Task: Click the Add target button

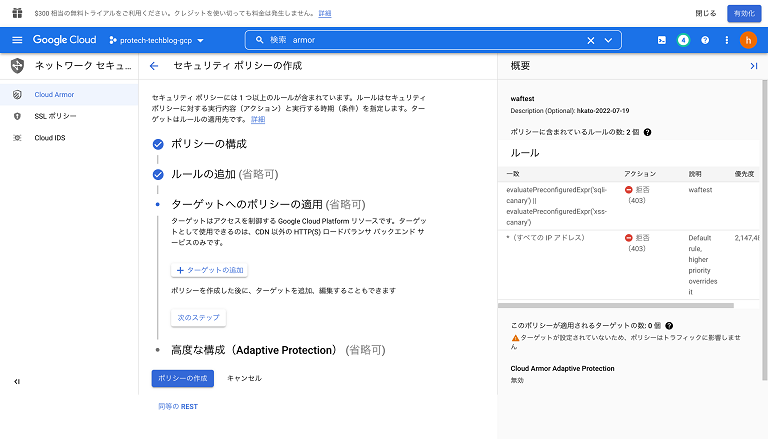Action: [x=211, y=270]
